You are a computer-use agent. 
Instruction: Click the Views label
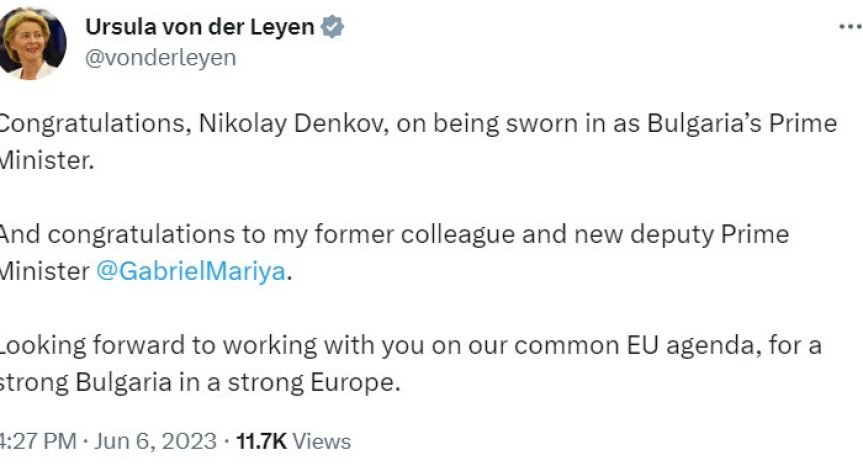tap(322, 440)
